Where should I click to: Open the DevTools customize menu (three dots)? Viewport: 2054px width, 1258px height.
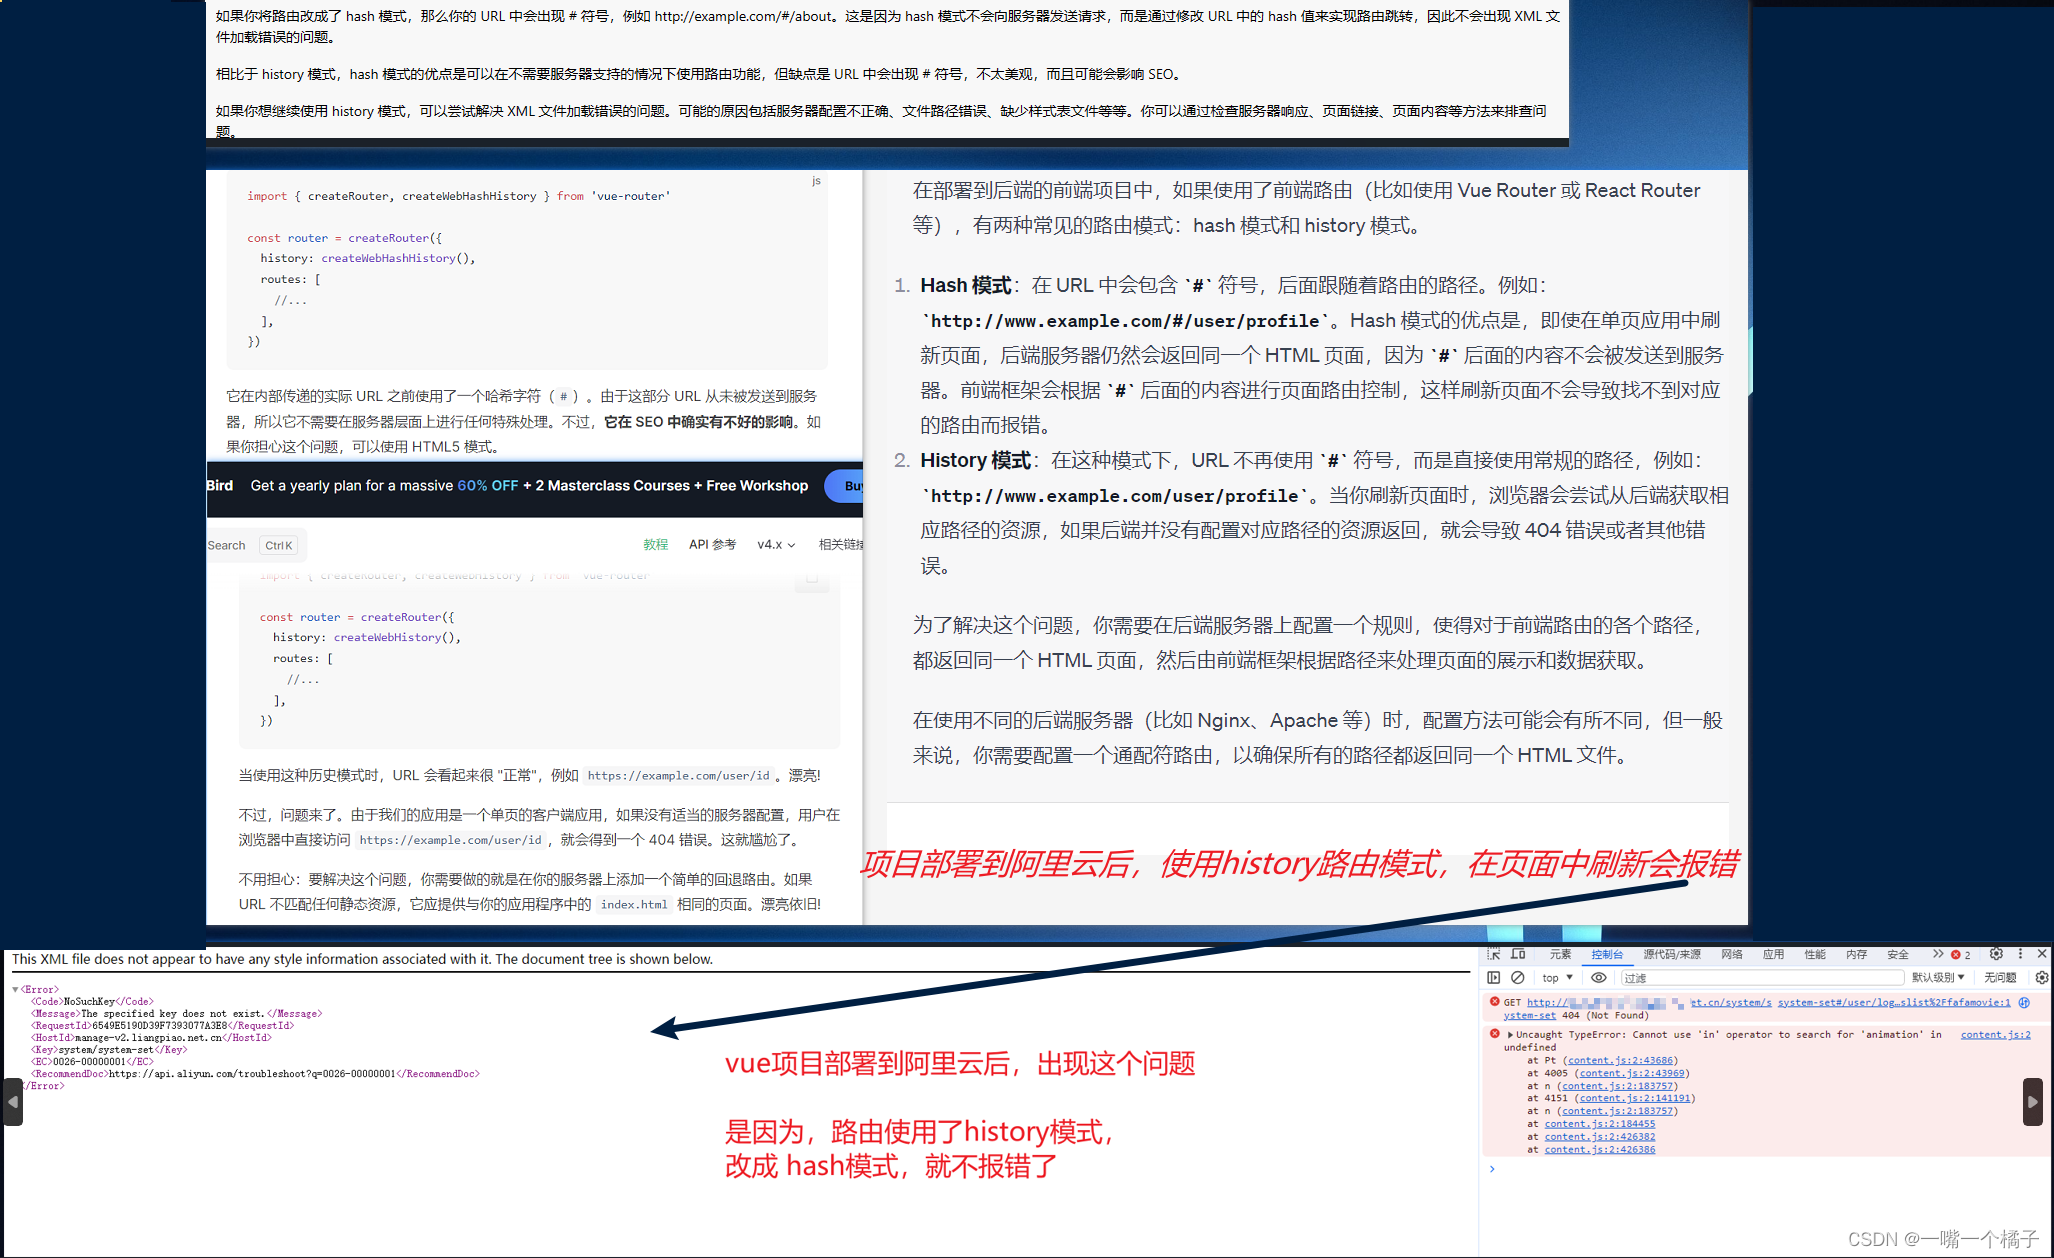(2020, 955)
